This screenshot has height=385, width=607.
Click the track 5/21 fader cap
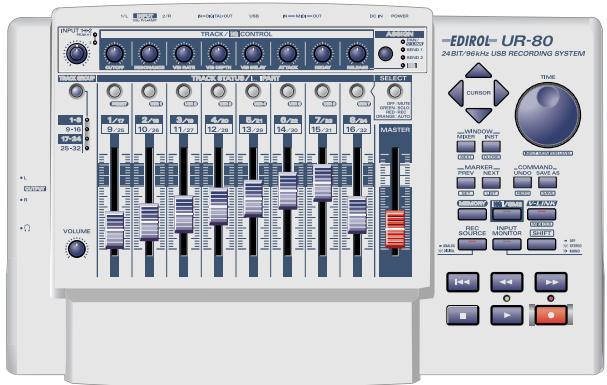pos(253,199)
